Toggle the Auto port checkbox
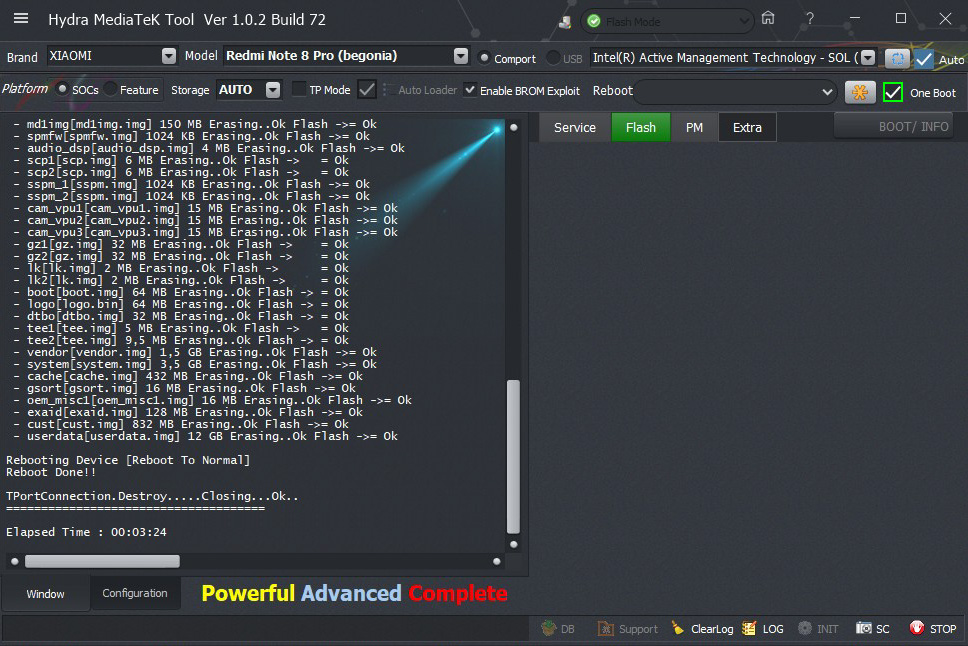This screenshot has height=646, width=968. coord(925,59)
